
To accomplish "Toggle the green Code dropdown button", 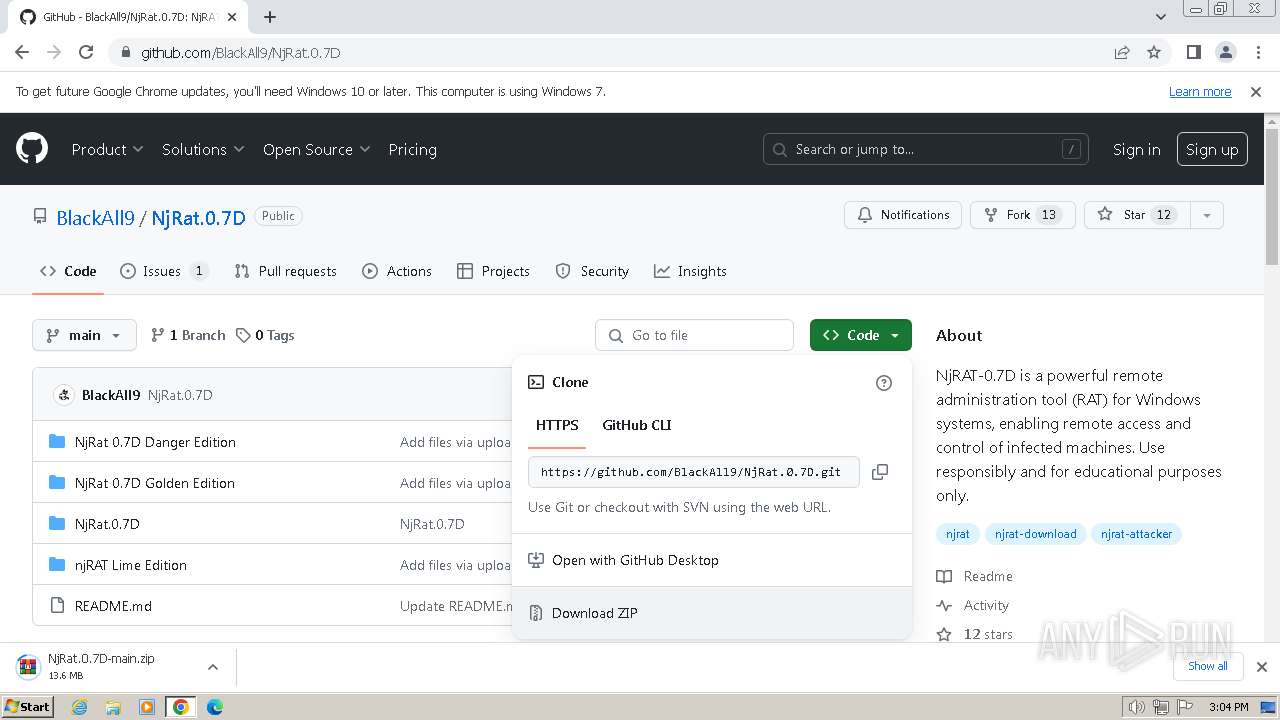I will (x=861, y=335).
